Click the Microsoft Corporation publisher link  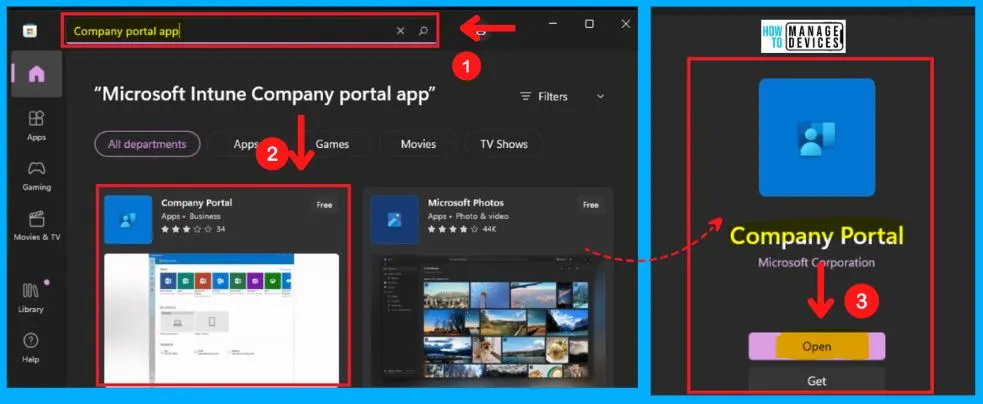point(816,262)
